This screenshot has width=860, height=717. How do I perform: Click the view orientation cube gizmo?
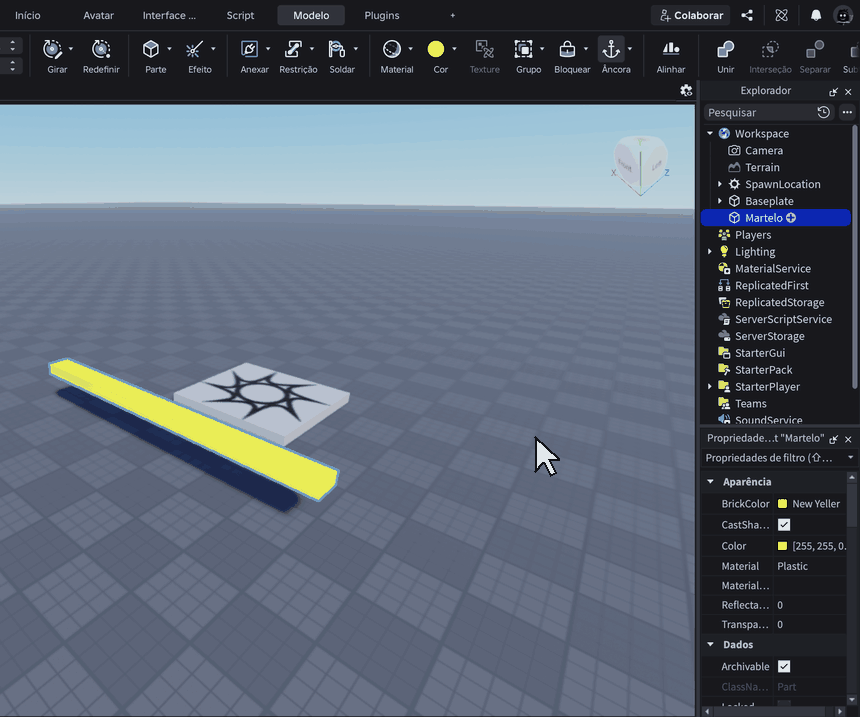click(640, 165)
